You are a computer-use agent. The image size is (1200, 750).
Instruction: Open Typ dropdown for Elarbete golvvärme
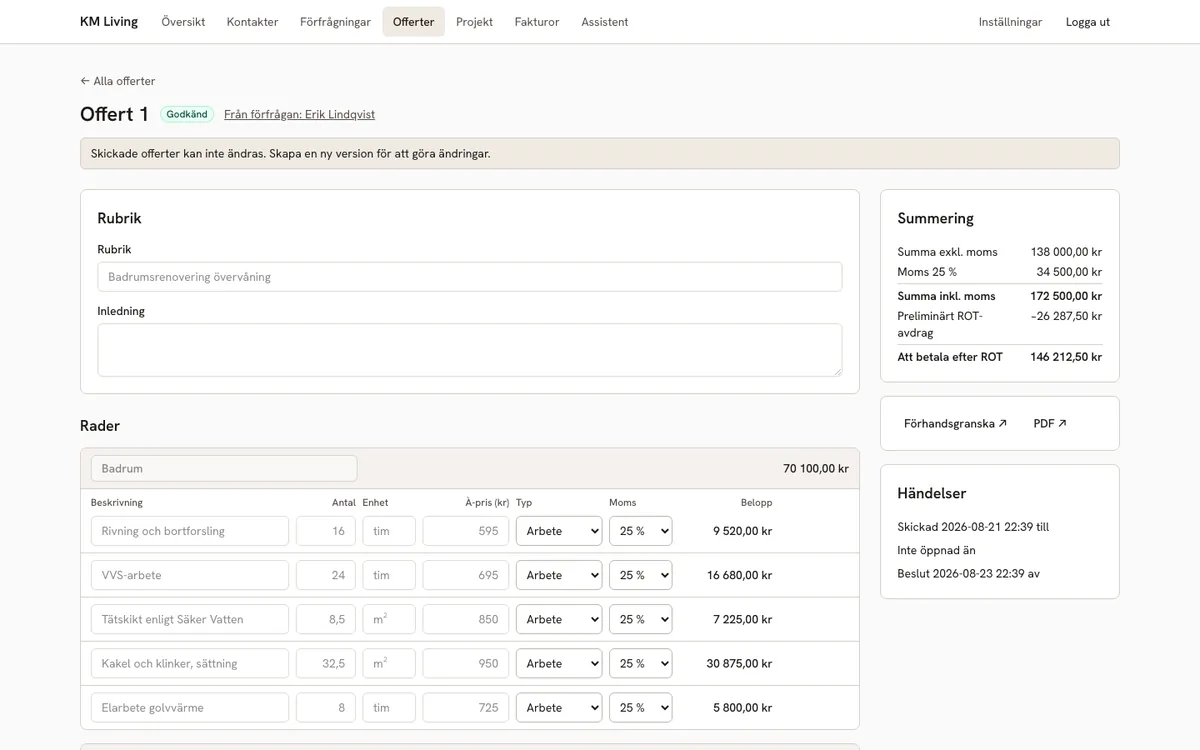point(559,707)
